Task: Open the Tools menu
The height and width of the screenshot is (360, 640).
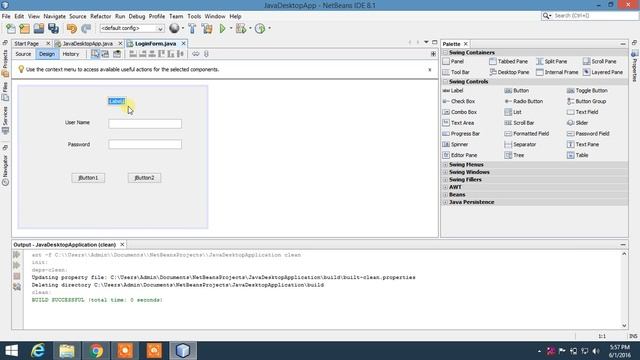Action: [194, 16]
